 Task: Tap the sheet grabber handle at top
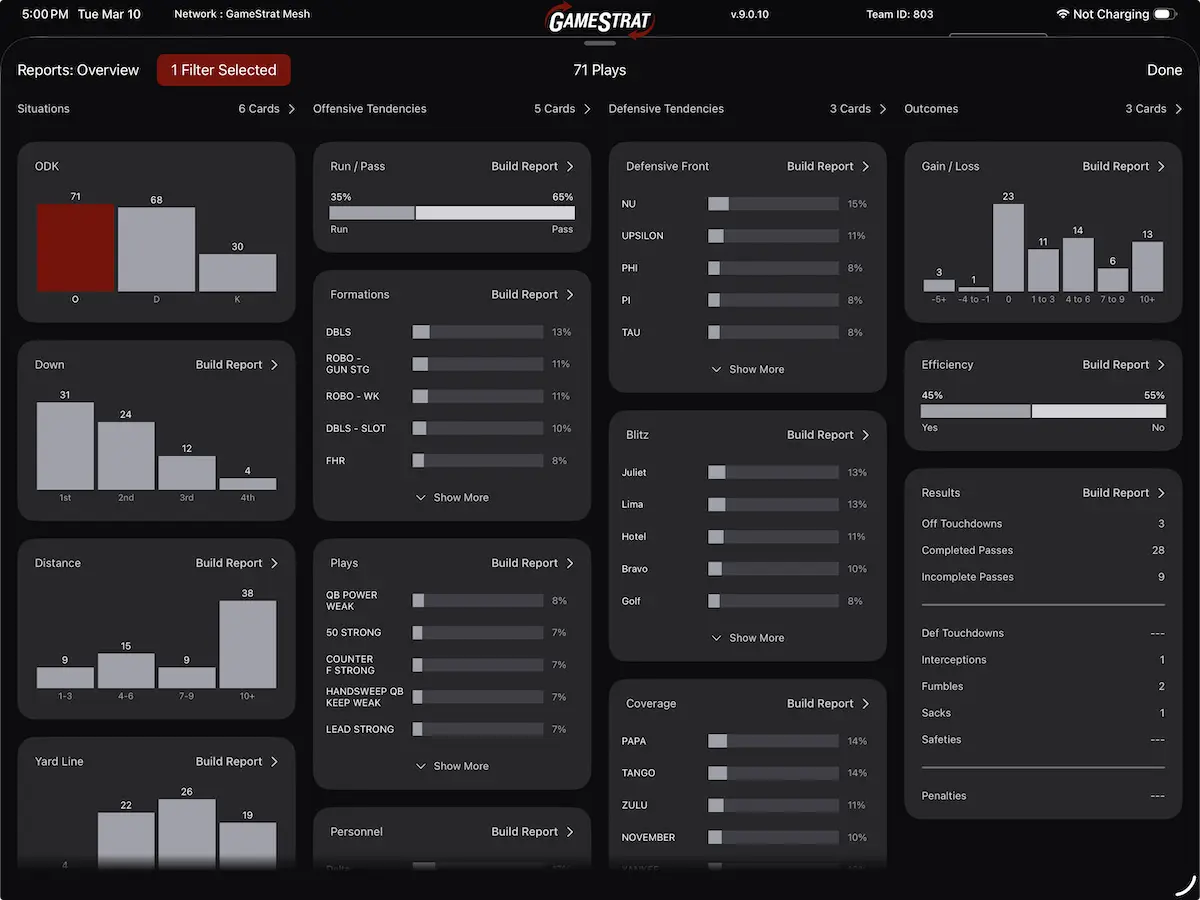pyautogui.click(x=600, y=44)
